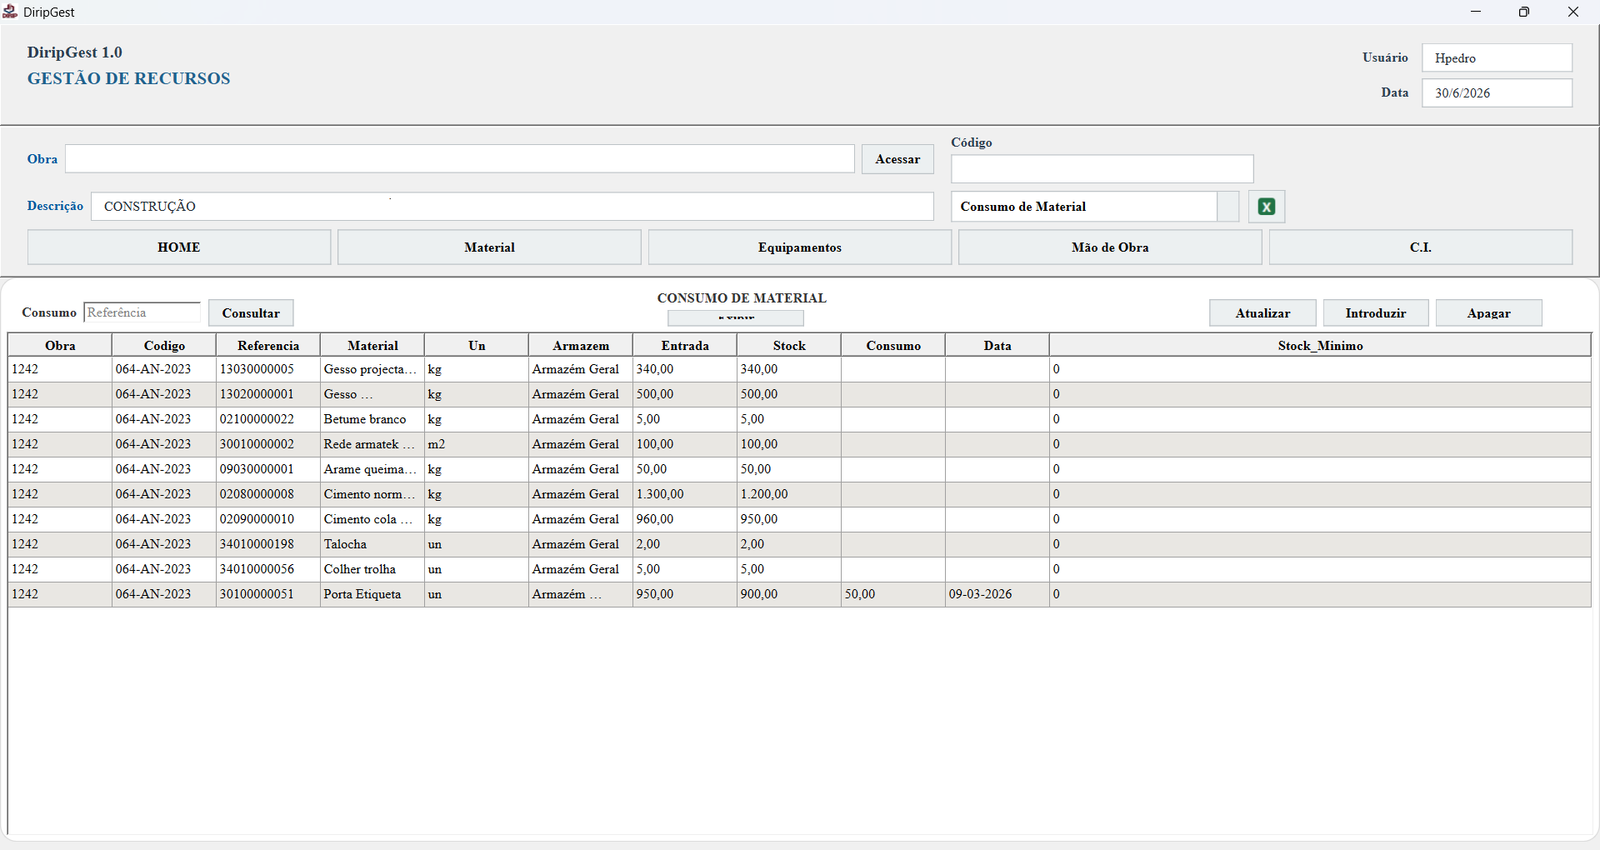The height and width of the screenshot is (850, 1600).
Task: Click the Consultar button
Action: click(x=251, y=313)
